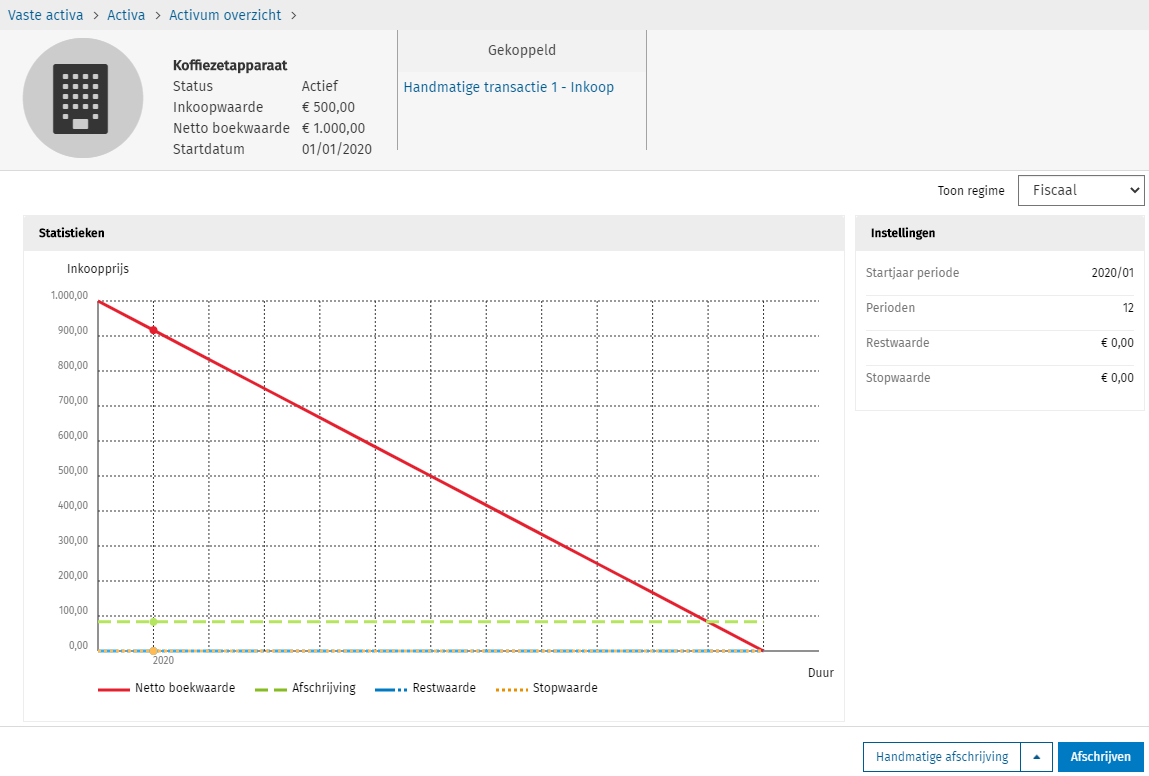Screen dimensions: 1149x776
Task: Click the Activum overzicht breadcrumb
Action: click(225, 15)
